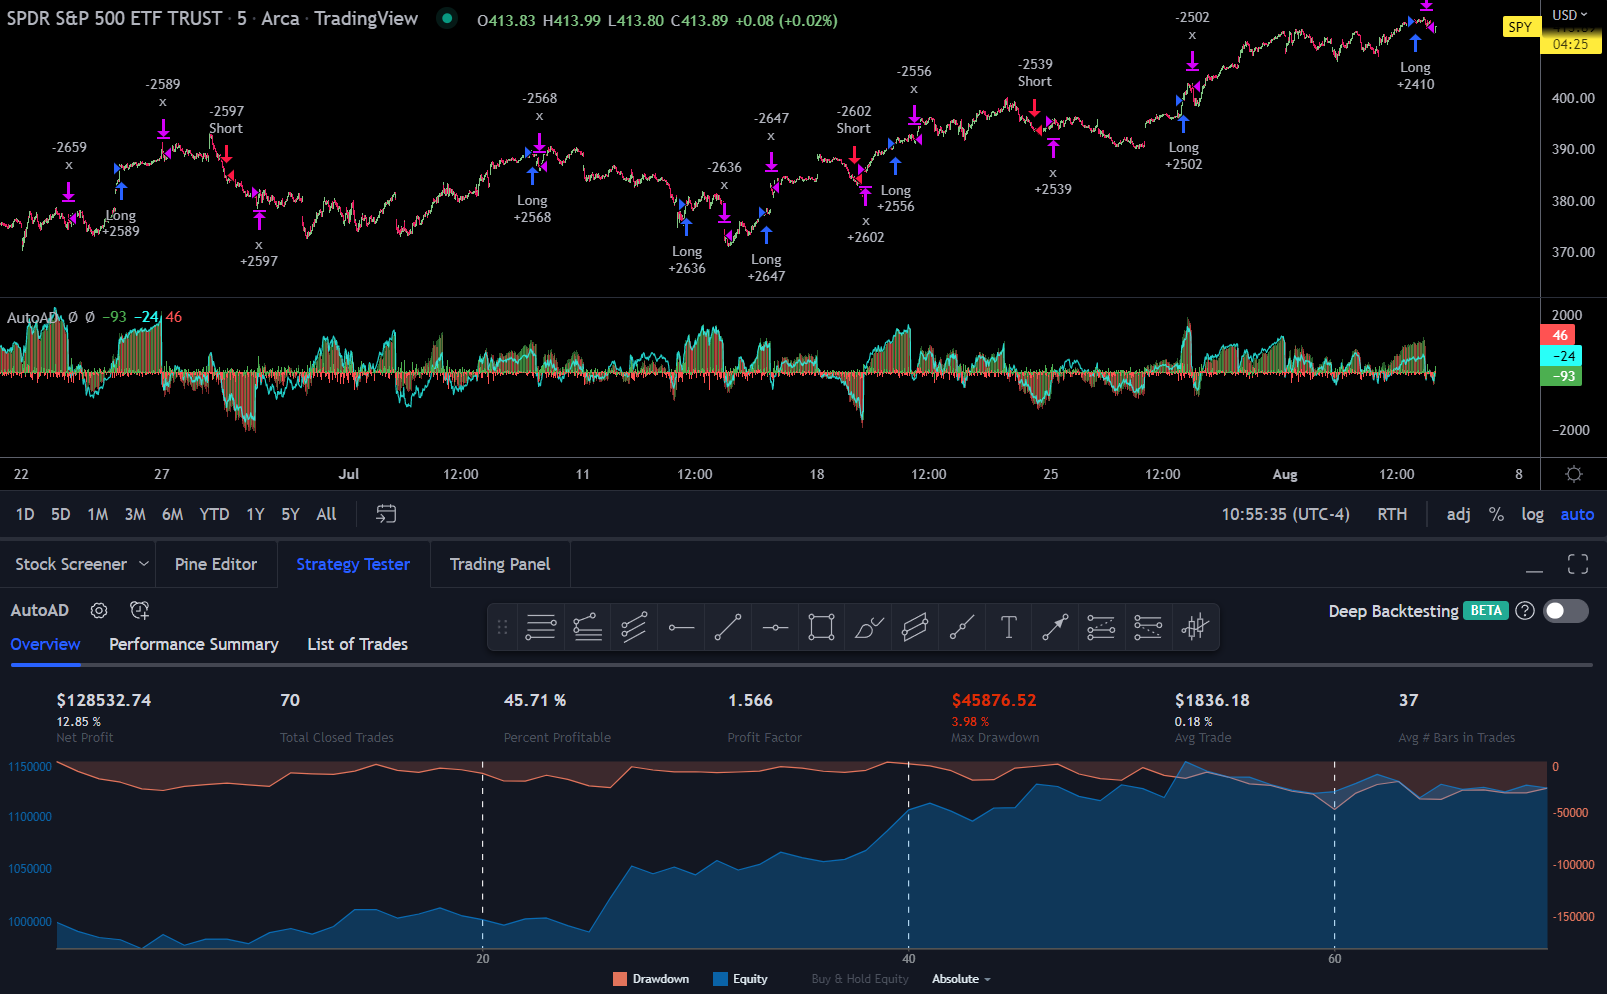This screenshot has width=1607, height=994.
Task: Click the Net Profit value $128532.74
Action: click(x=104, y=700)
